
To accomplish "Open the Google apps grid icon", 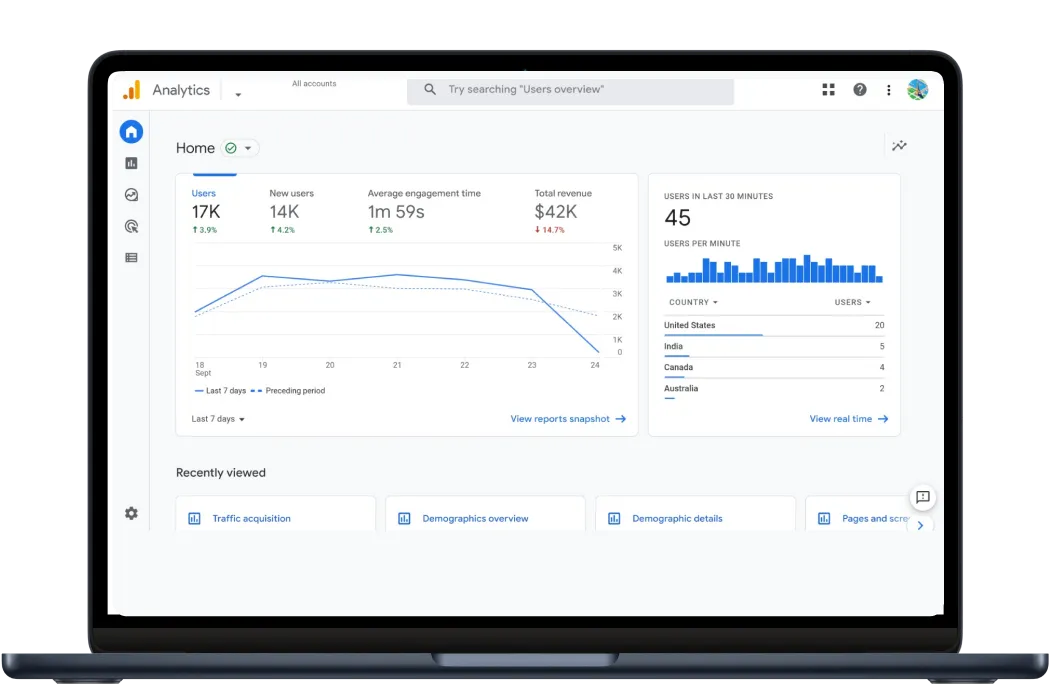I will (829, 89).
